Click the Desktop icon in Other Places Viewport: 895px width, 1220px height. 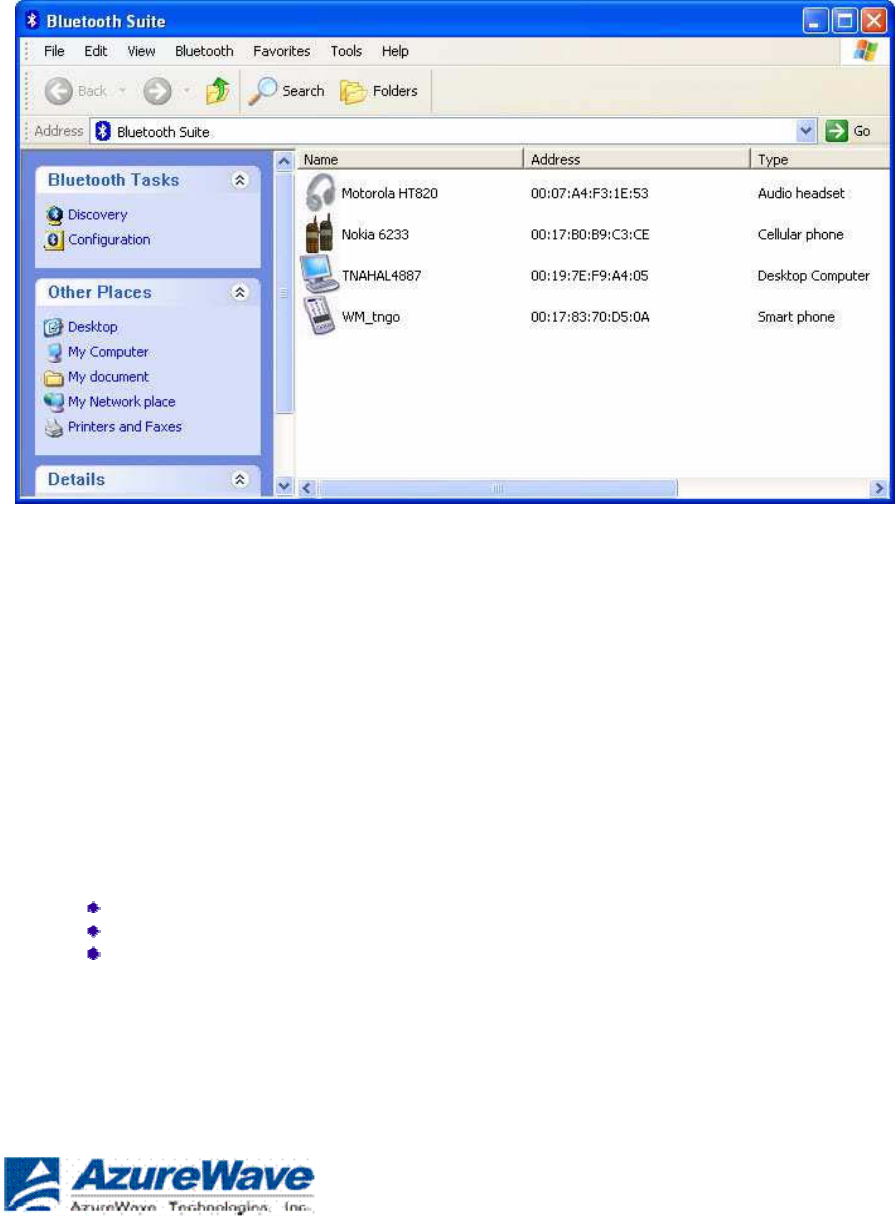point(55,327)
